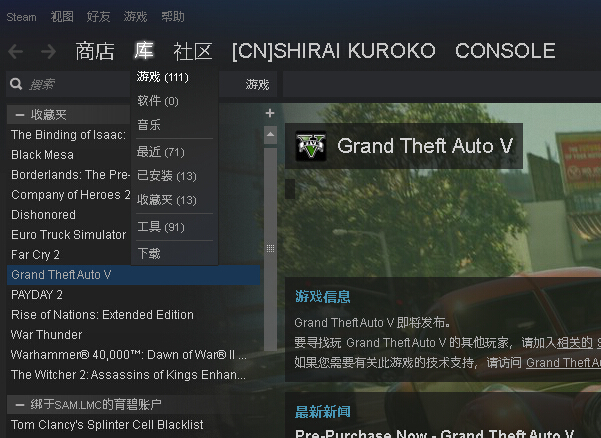Open the 游戏 filter dropdown beside search

[x=257, y=84]
